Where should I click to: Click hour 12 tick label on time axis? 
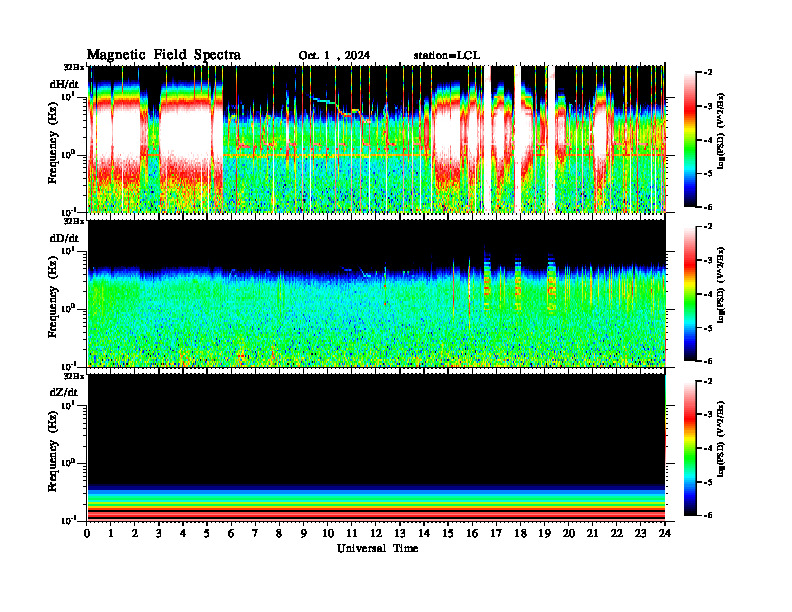pos(376,533)
